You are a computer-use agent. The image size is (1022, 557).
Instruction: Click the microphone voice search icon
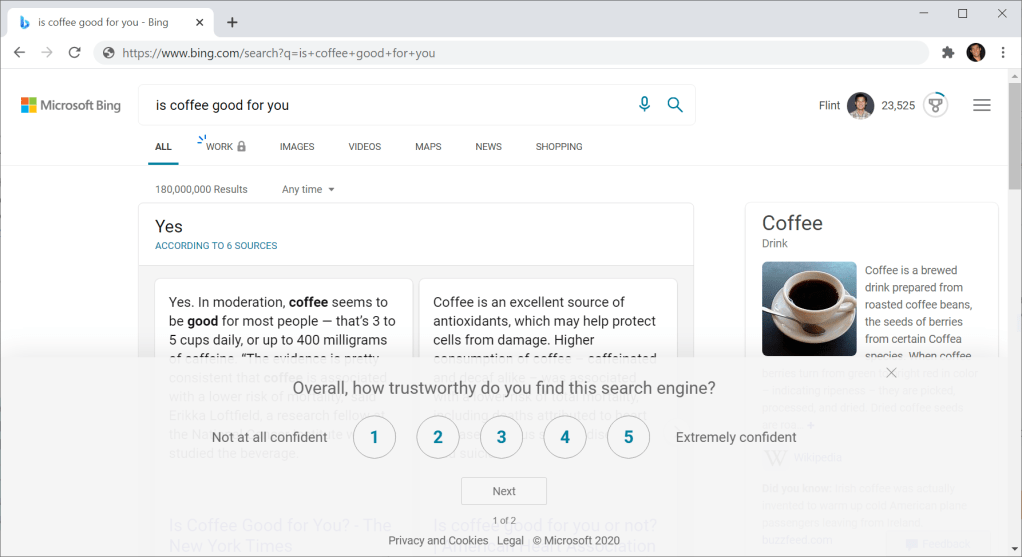coord(644,104)
